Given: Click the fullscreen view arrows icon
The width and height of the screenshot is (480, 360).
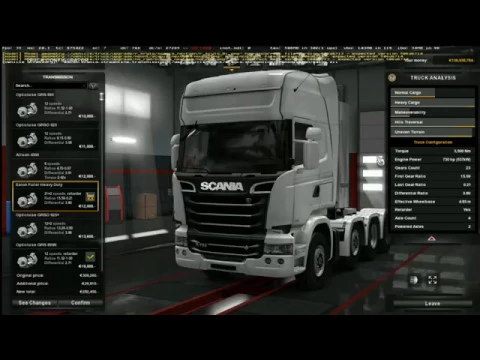Looking at the screenshot, I should click(x=432, y=280).
